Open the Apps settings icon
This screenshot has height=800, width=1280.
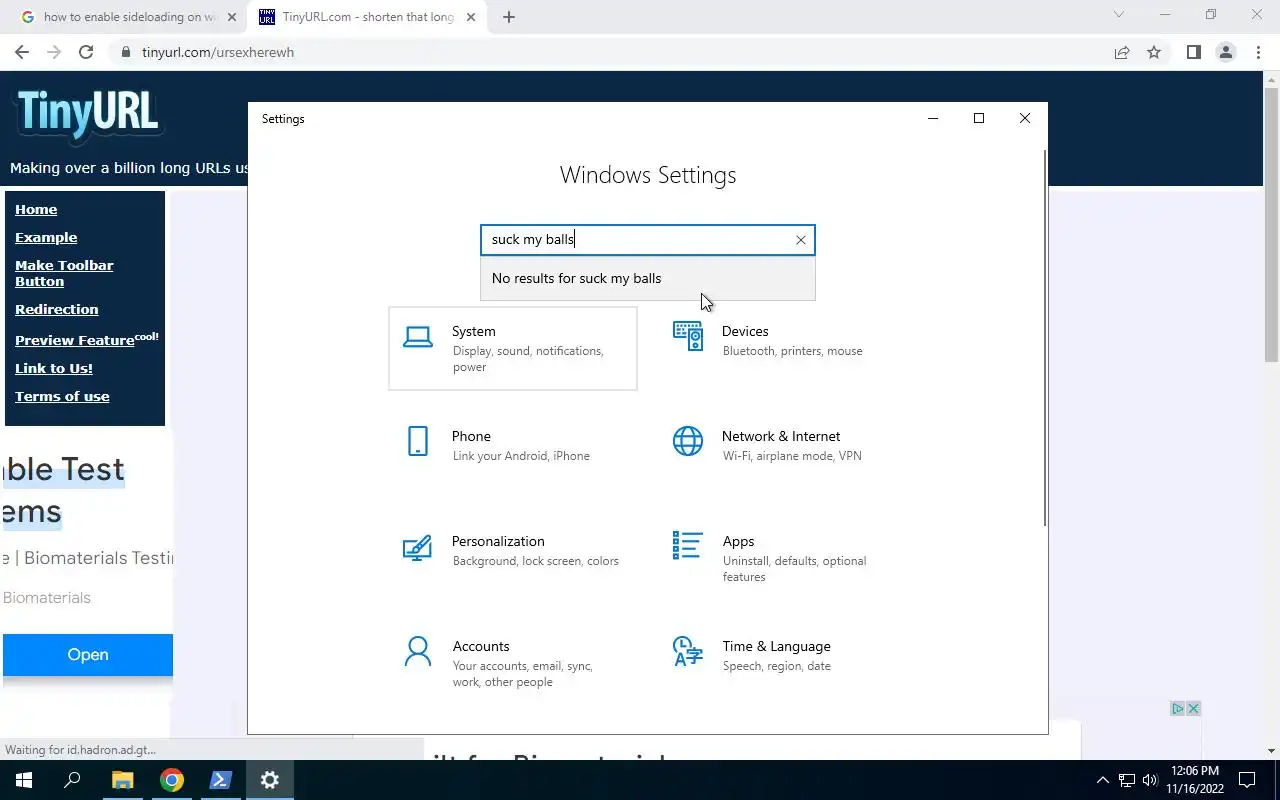click(687, 546)
